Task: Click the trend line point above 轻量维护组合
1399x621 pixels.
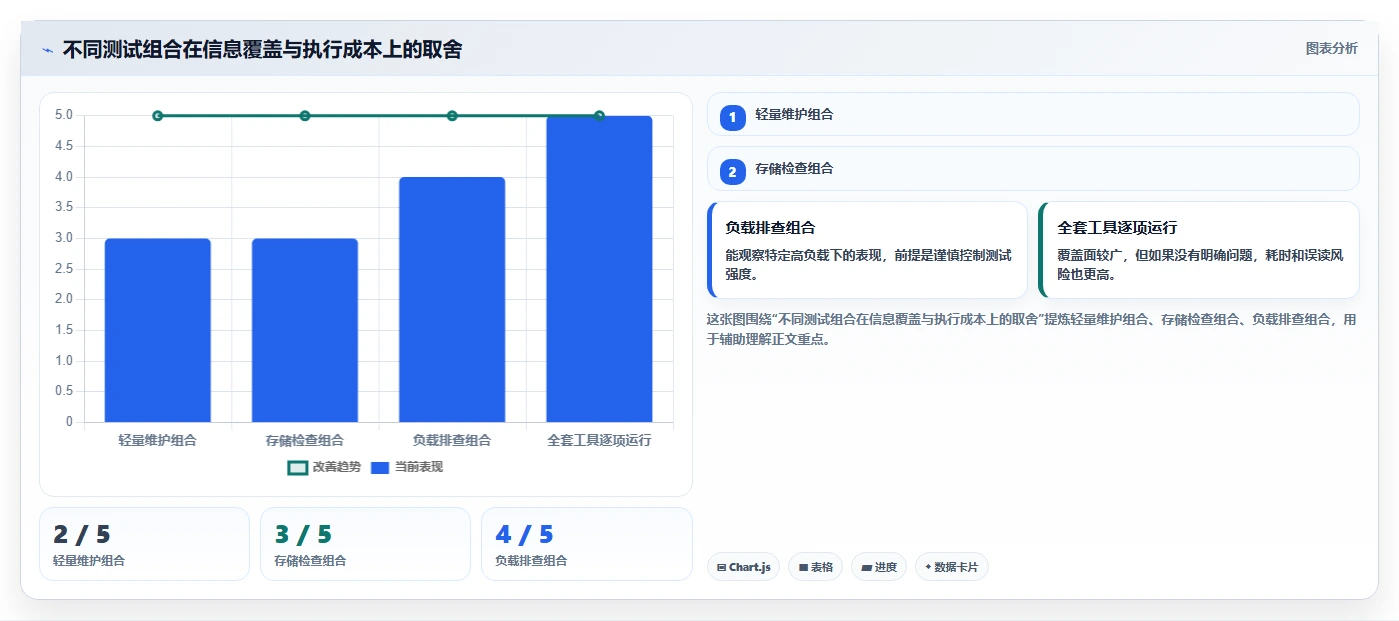Action: (x=158, y=116)
